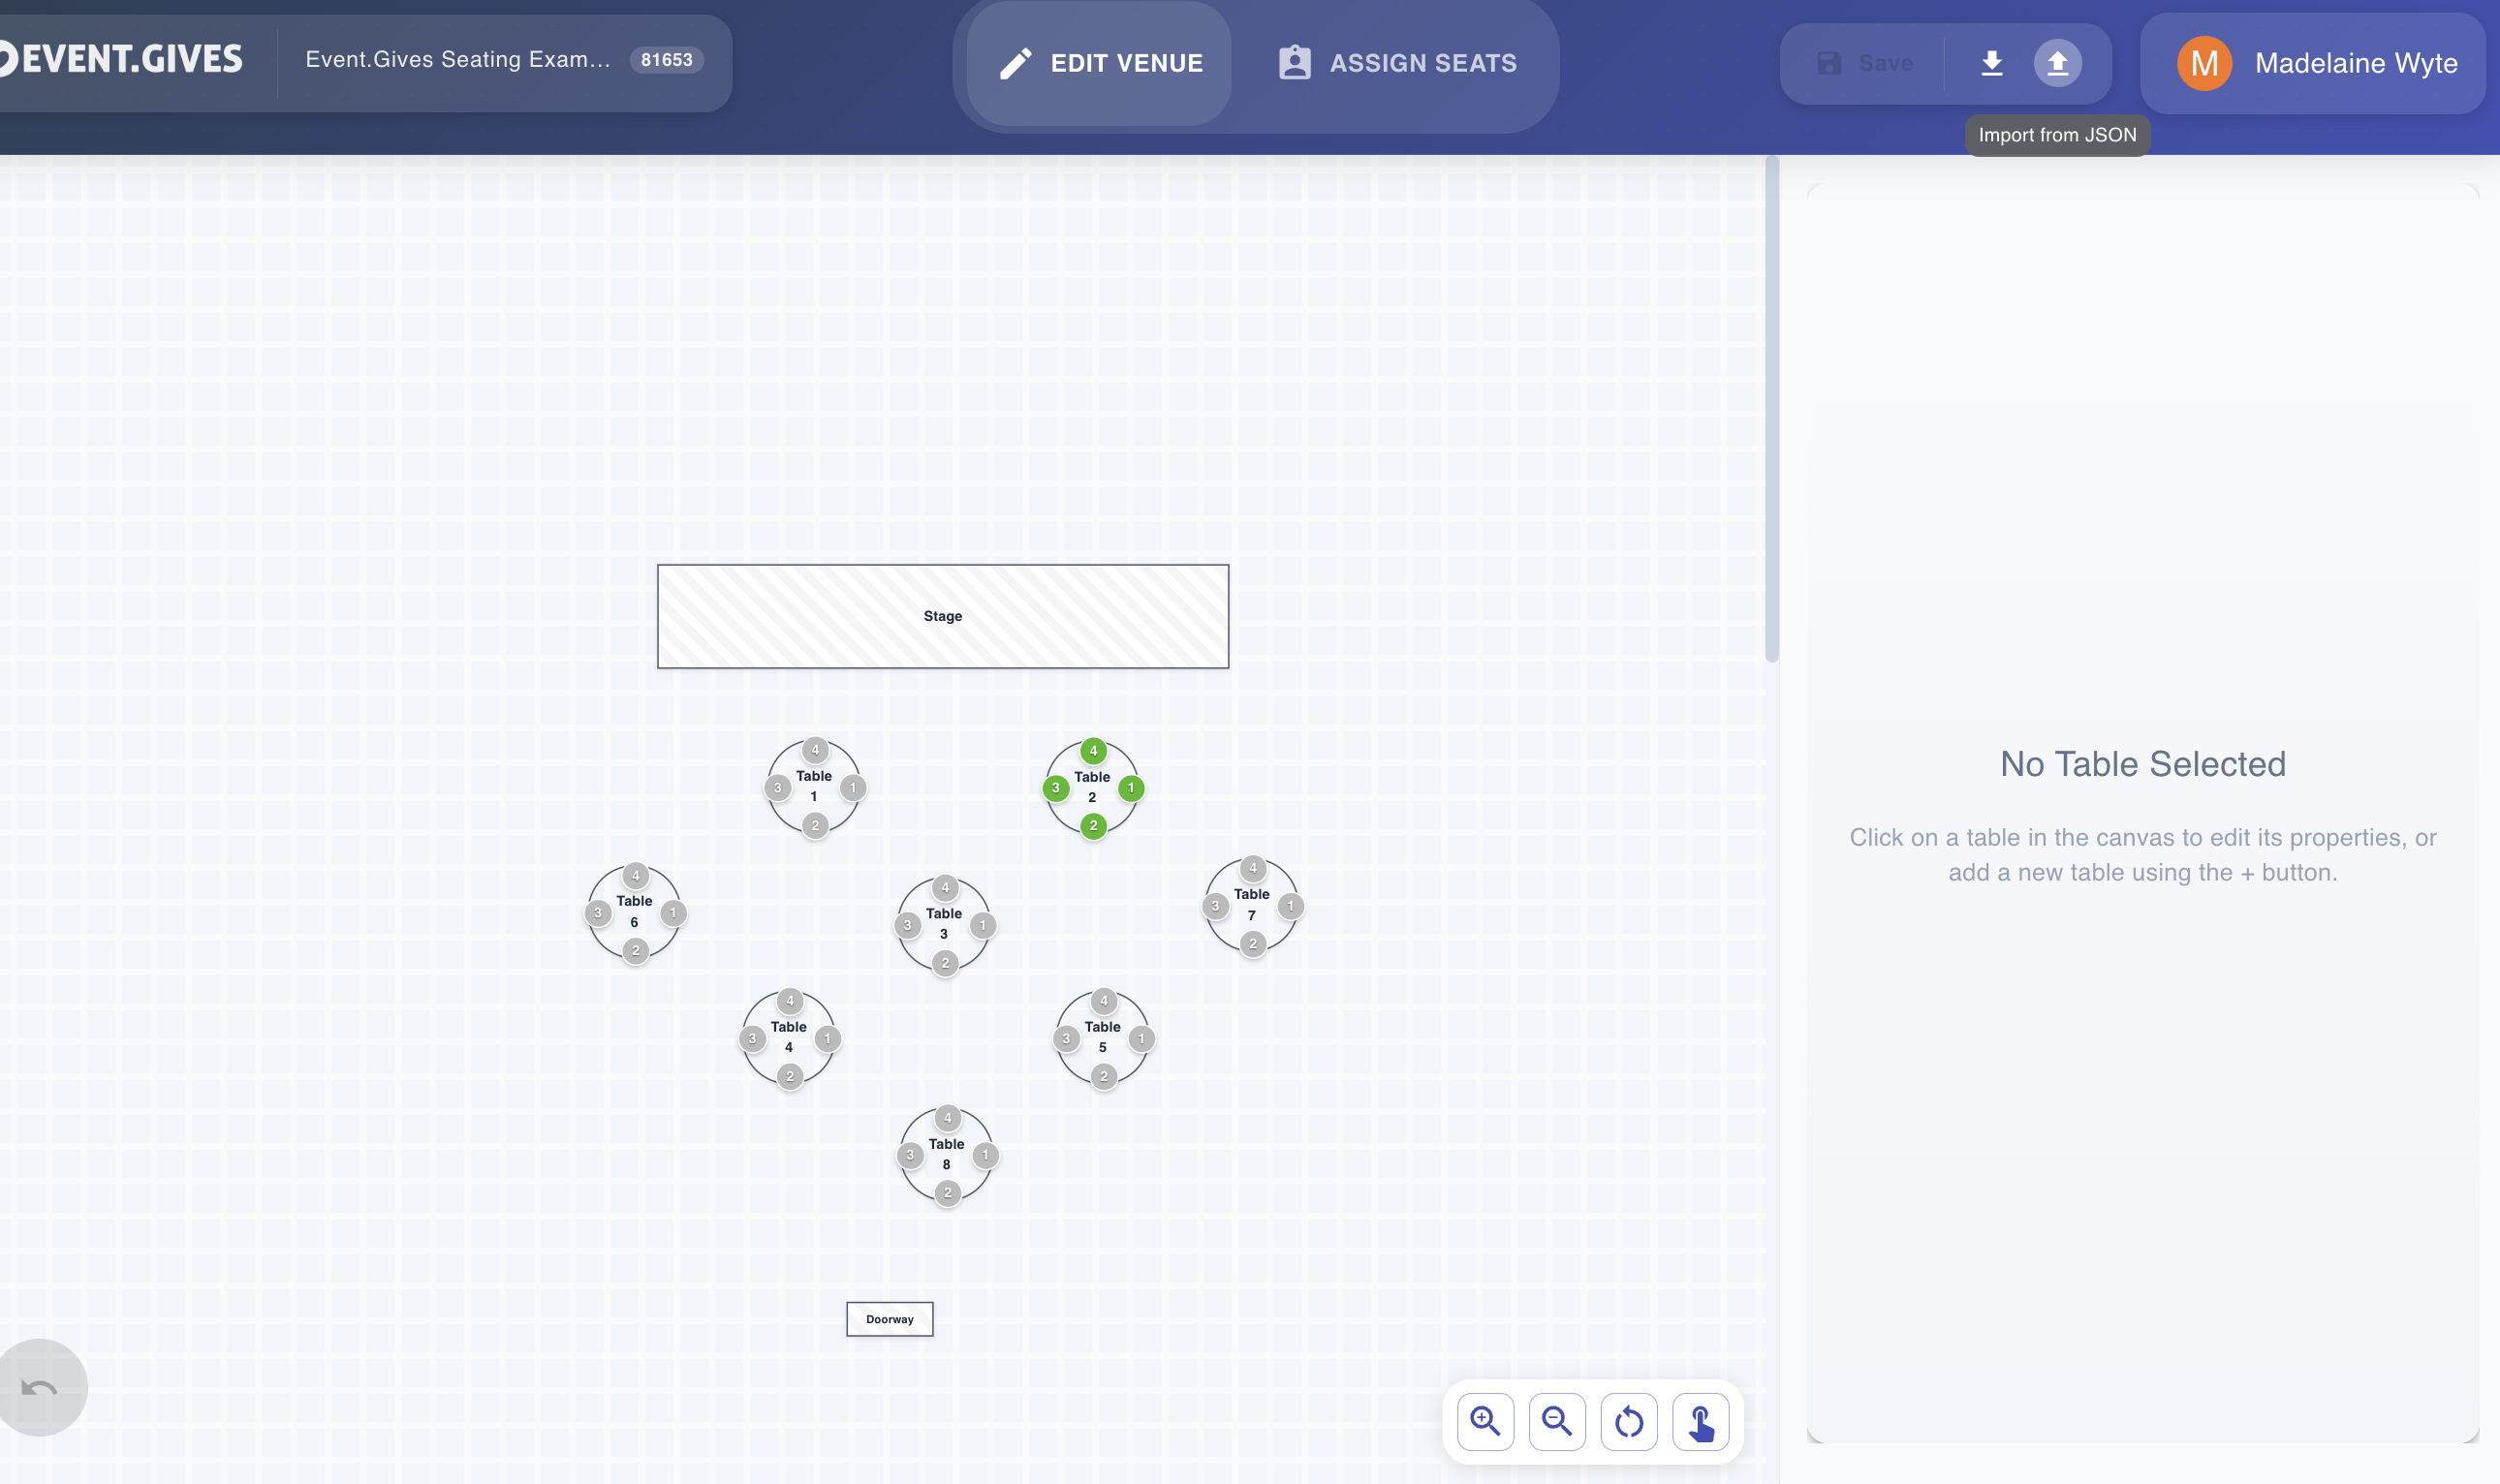Click seat 4 of Table 1

pyautogui.click(x=815, y=749)
